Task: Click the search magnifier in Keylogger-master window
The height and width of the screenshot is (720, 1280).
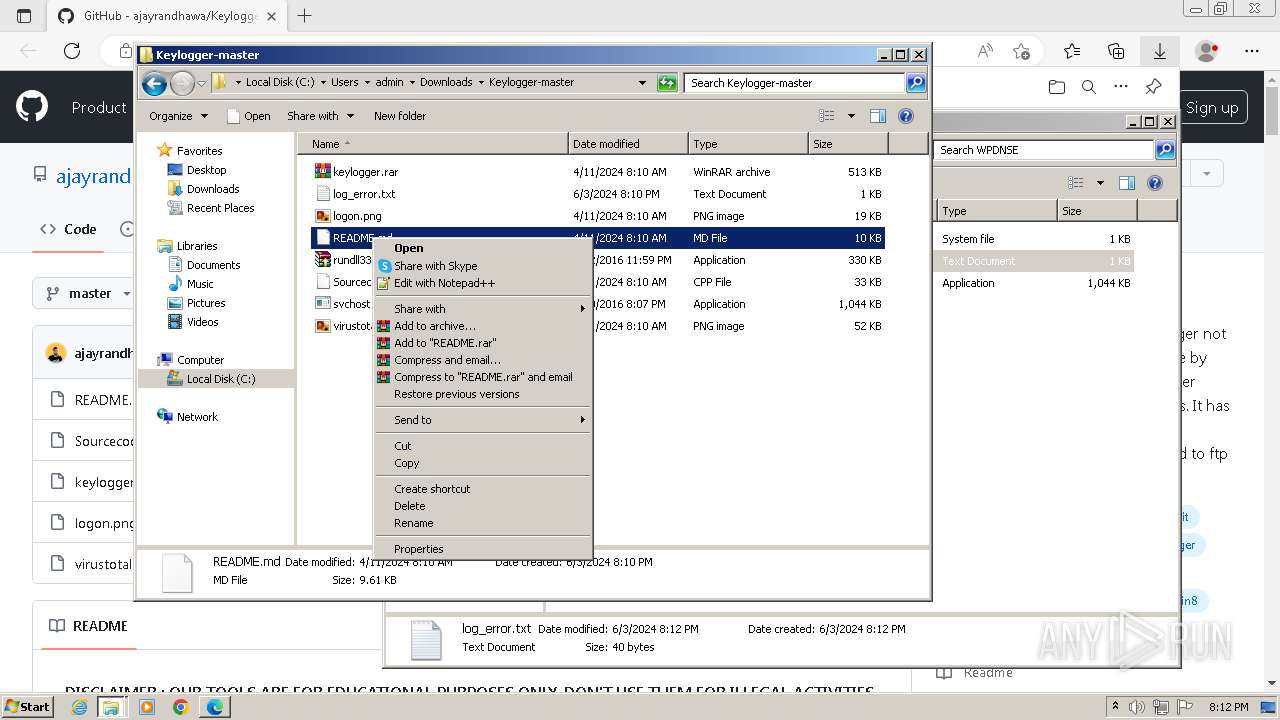Action: 916,83
